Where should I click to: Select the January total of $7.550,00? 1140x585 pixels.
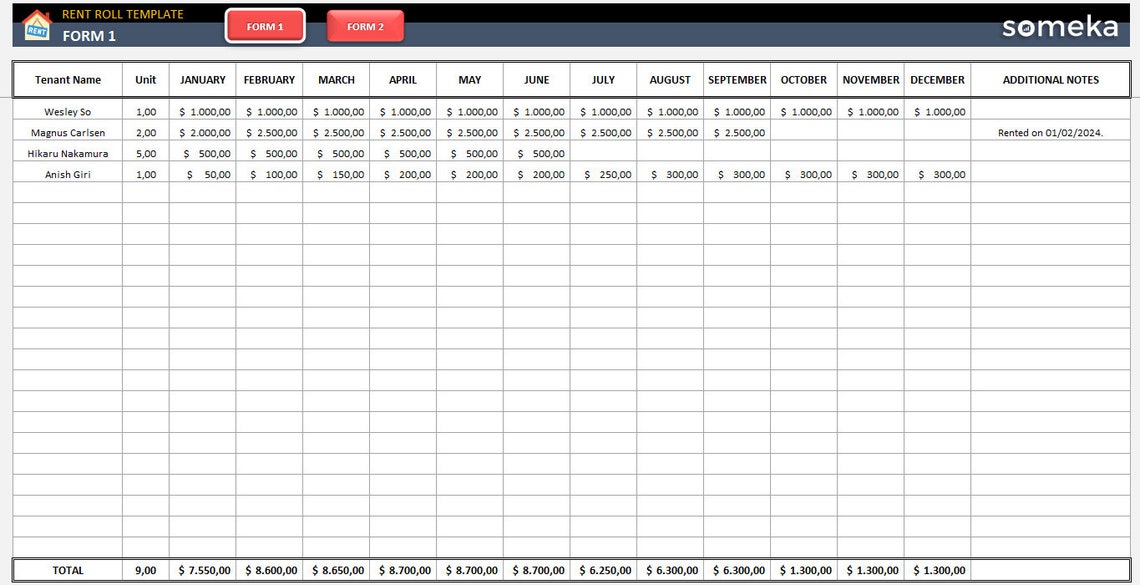pos(202,570)
